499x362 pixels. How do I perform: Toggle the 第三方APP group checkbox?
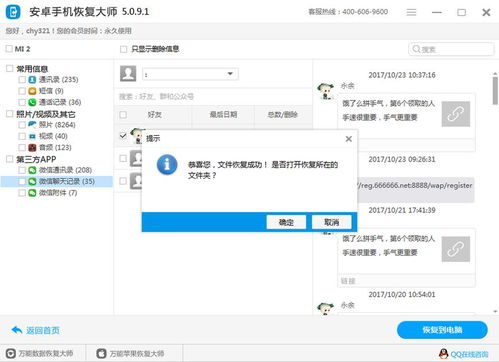tap(10, 159)
